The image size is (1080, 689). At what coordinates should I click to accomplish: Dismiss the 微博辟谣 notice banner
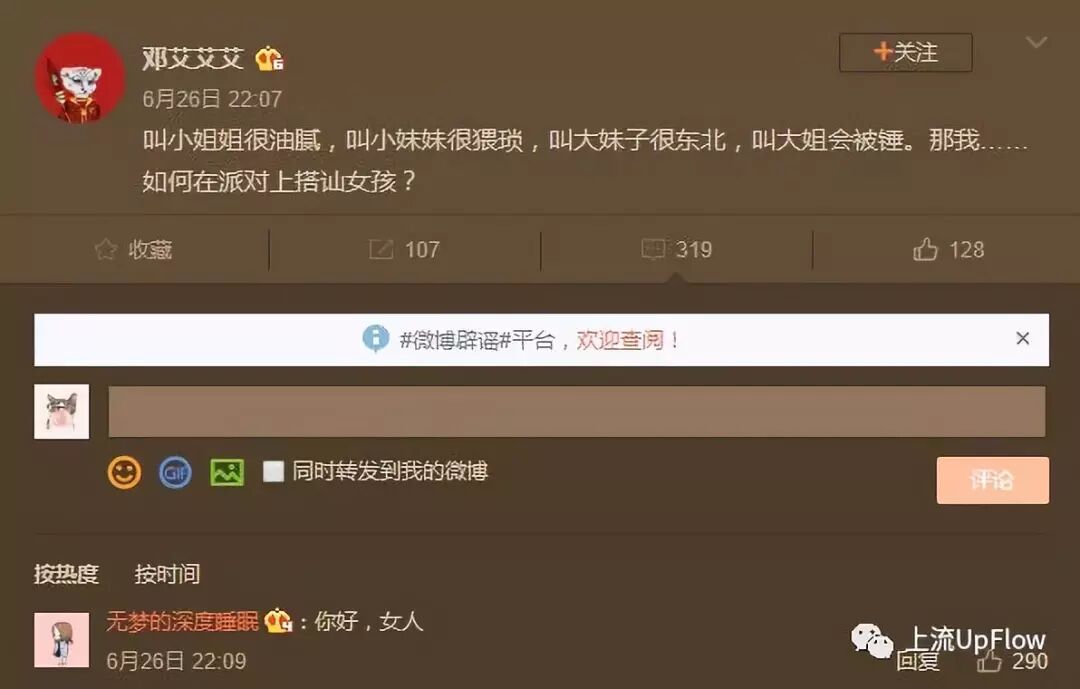click(x=1023, y=338)
